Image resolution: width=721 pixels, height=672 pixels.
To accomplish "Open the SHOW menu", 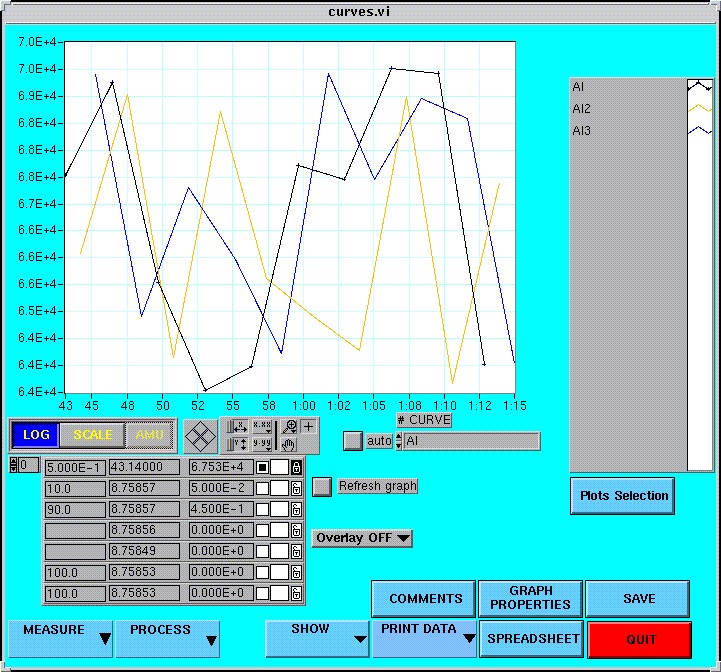I will (x=317, y=638).
